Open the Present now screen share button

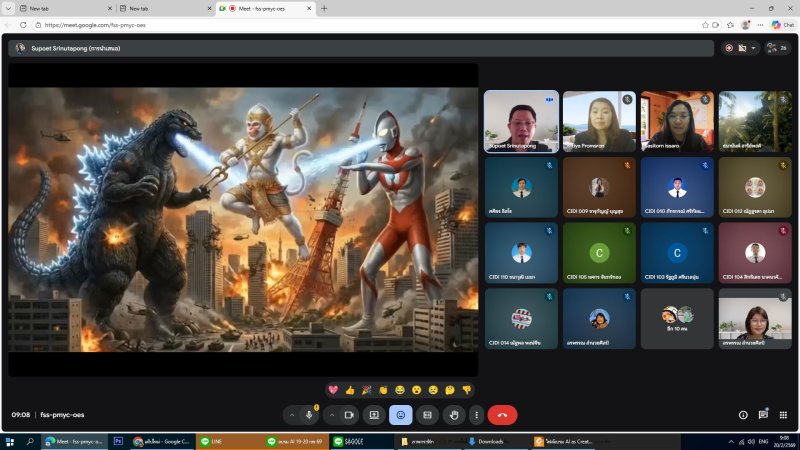tap(375, 414)
